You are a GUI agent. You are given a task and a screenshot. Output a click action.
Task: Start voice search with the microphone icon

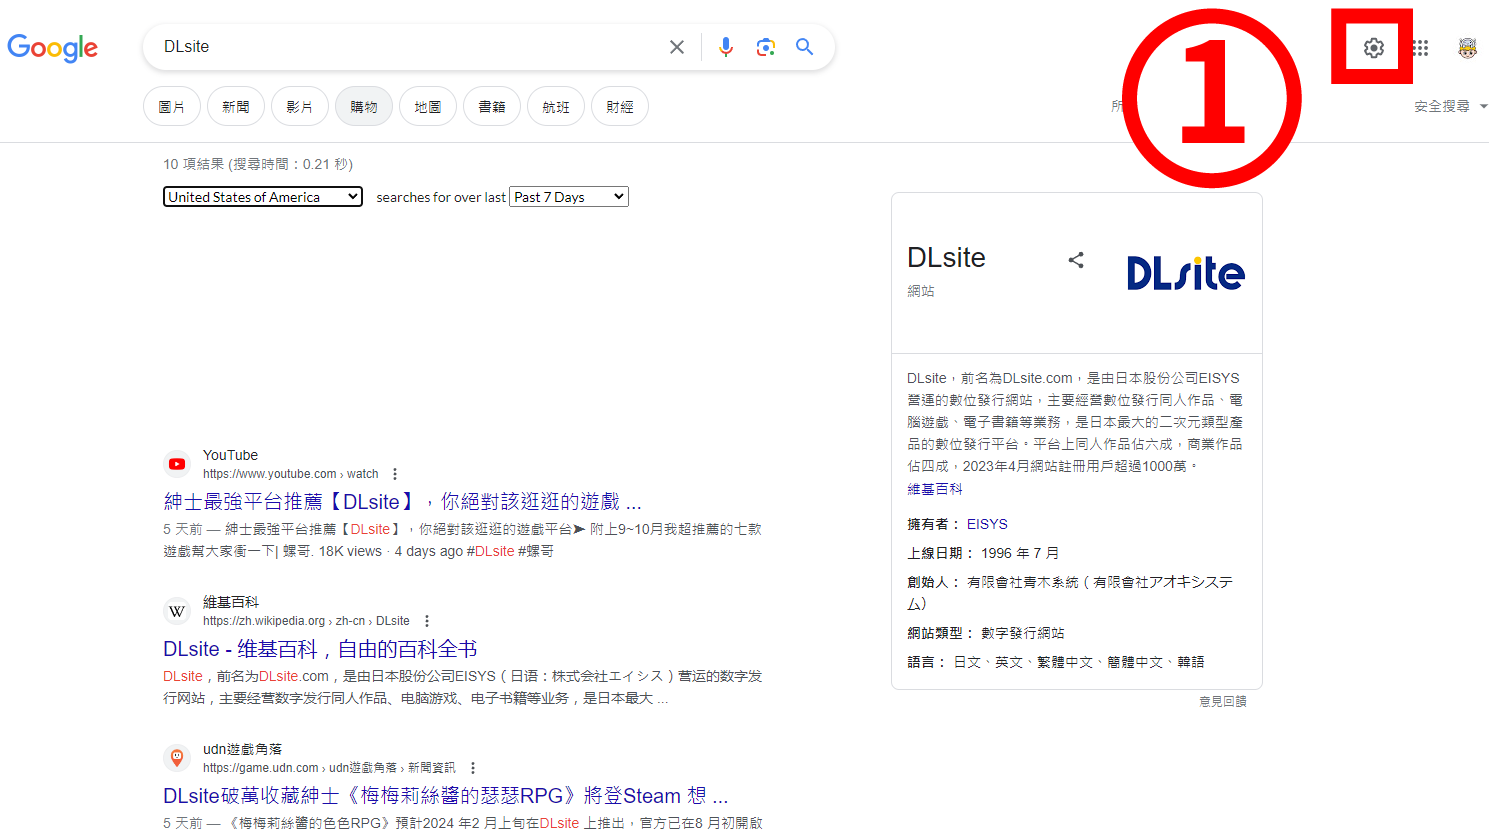point(725,46)
